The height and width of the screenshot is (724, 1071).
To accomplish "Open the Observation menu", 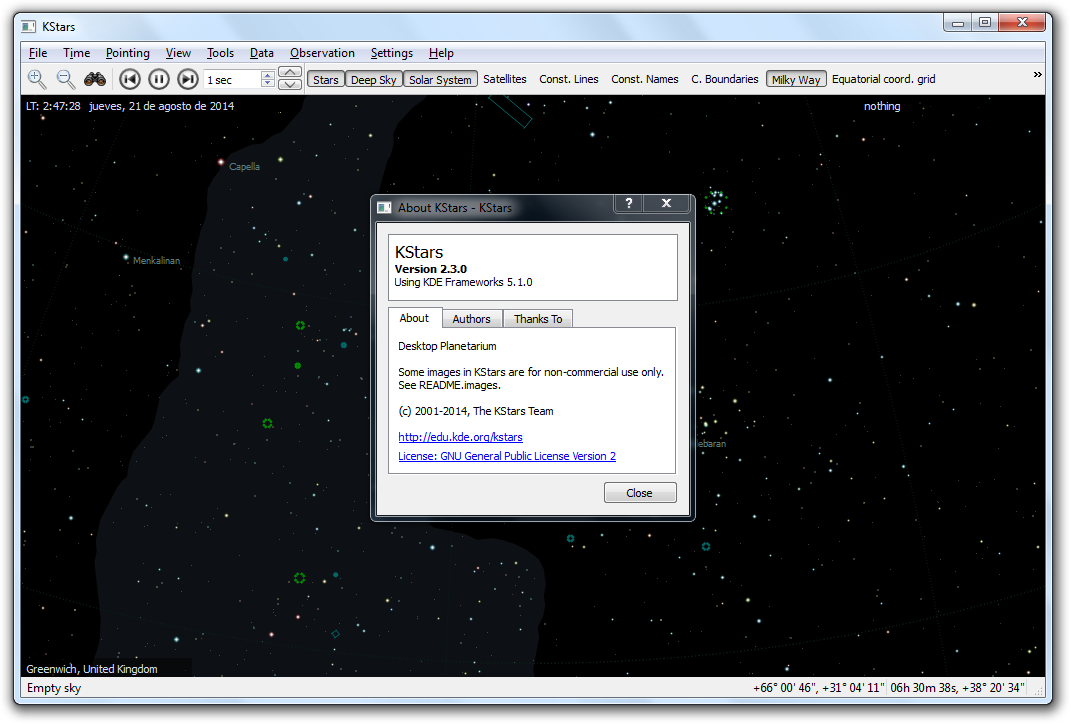I will pyautogui.click(x=322, y=53).
